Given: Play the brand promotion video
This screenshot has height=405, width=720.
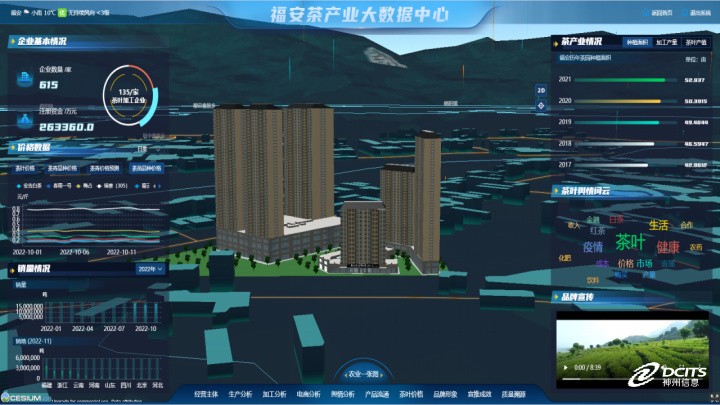Looking at the screenshot, I should point(567,367).
